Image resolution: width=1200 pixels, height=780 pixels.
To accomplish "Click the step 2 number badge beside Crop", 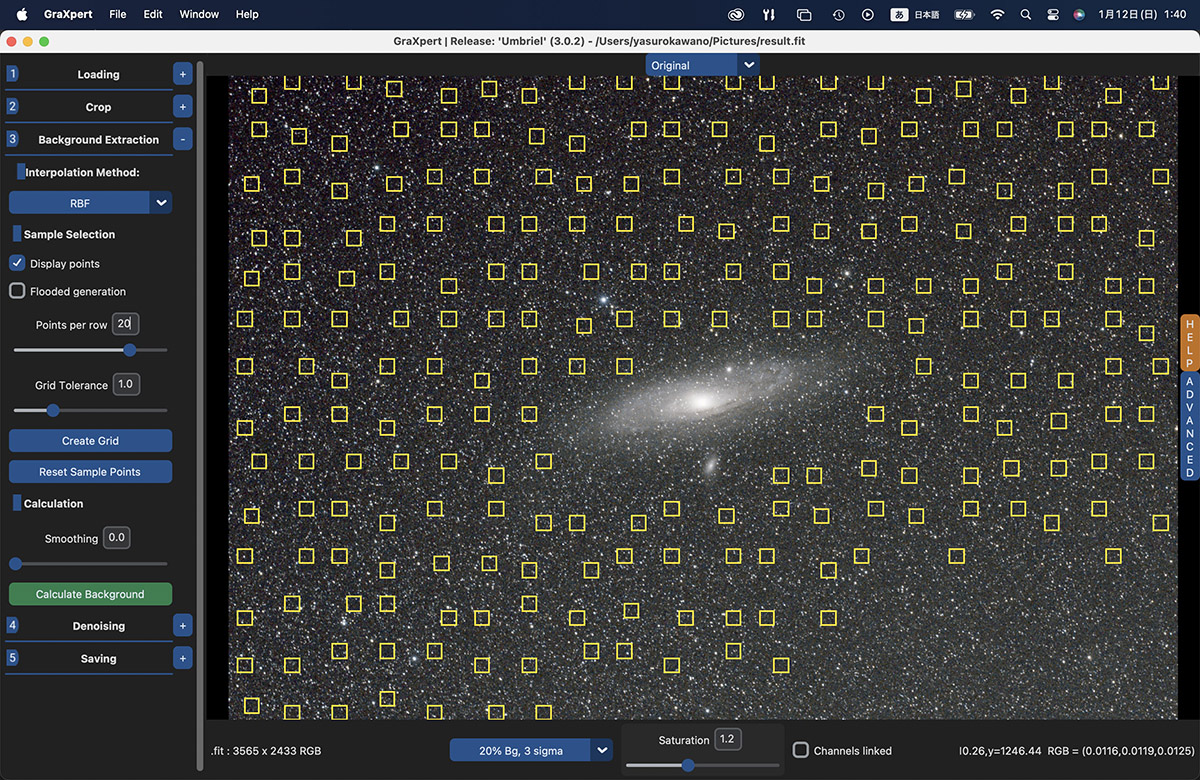I will coord(12,106).
